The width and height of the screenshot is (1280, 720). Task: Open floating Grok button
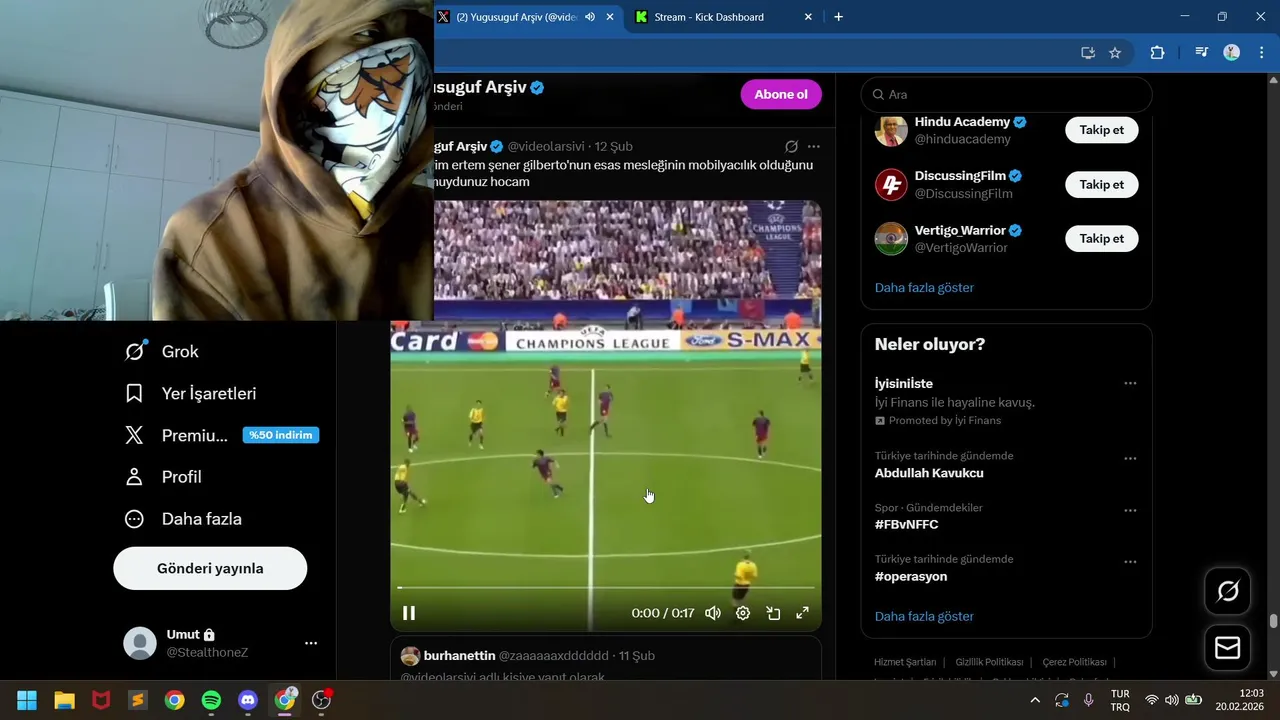coord(1227,591)
